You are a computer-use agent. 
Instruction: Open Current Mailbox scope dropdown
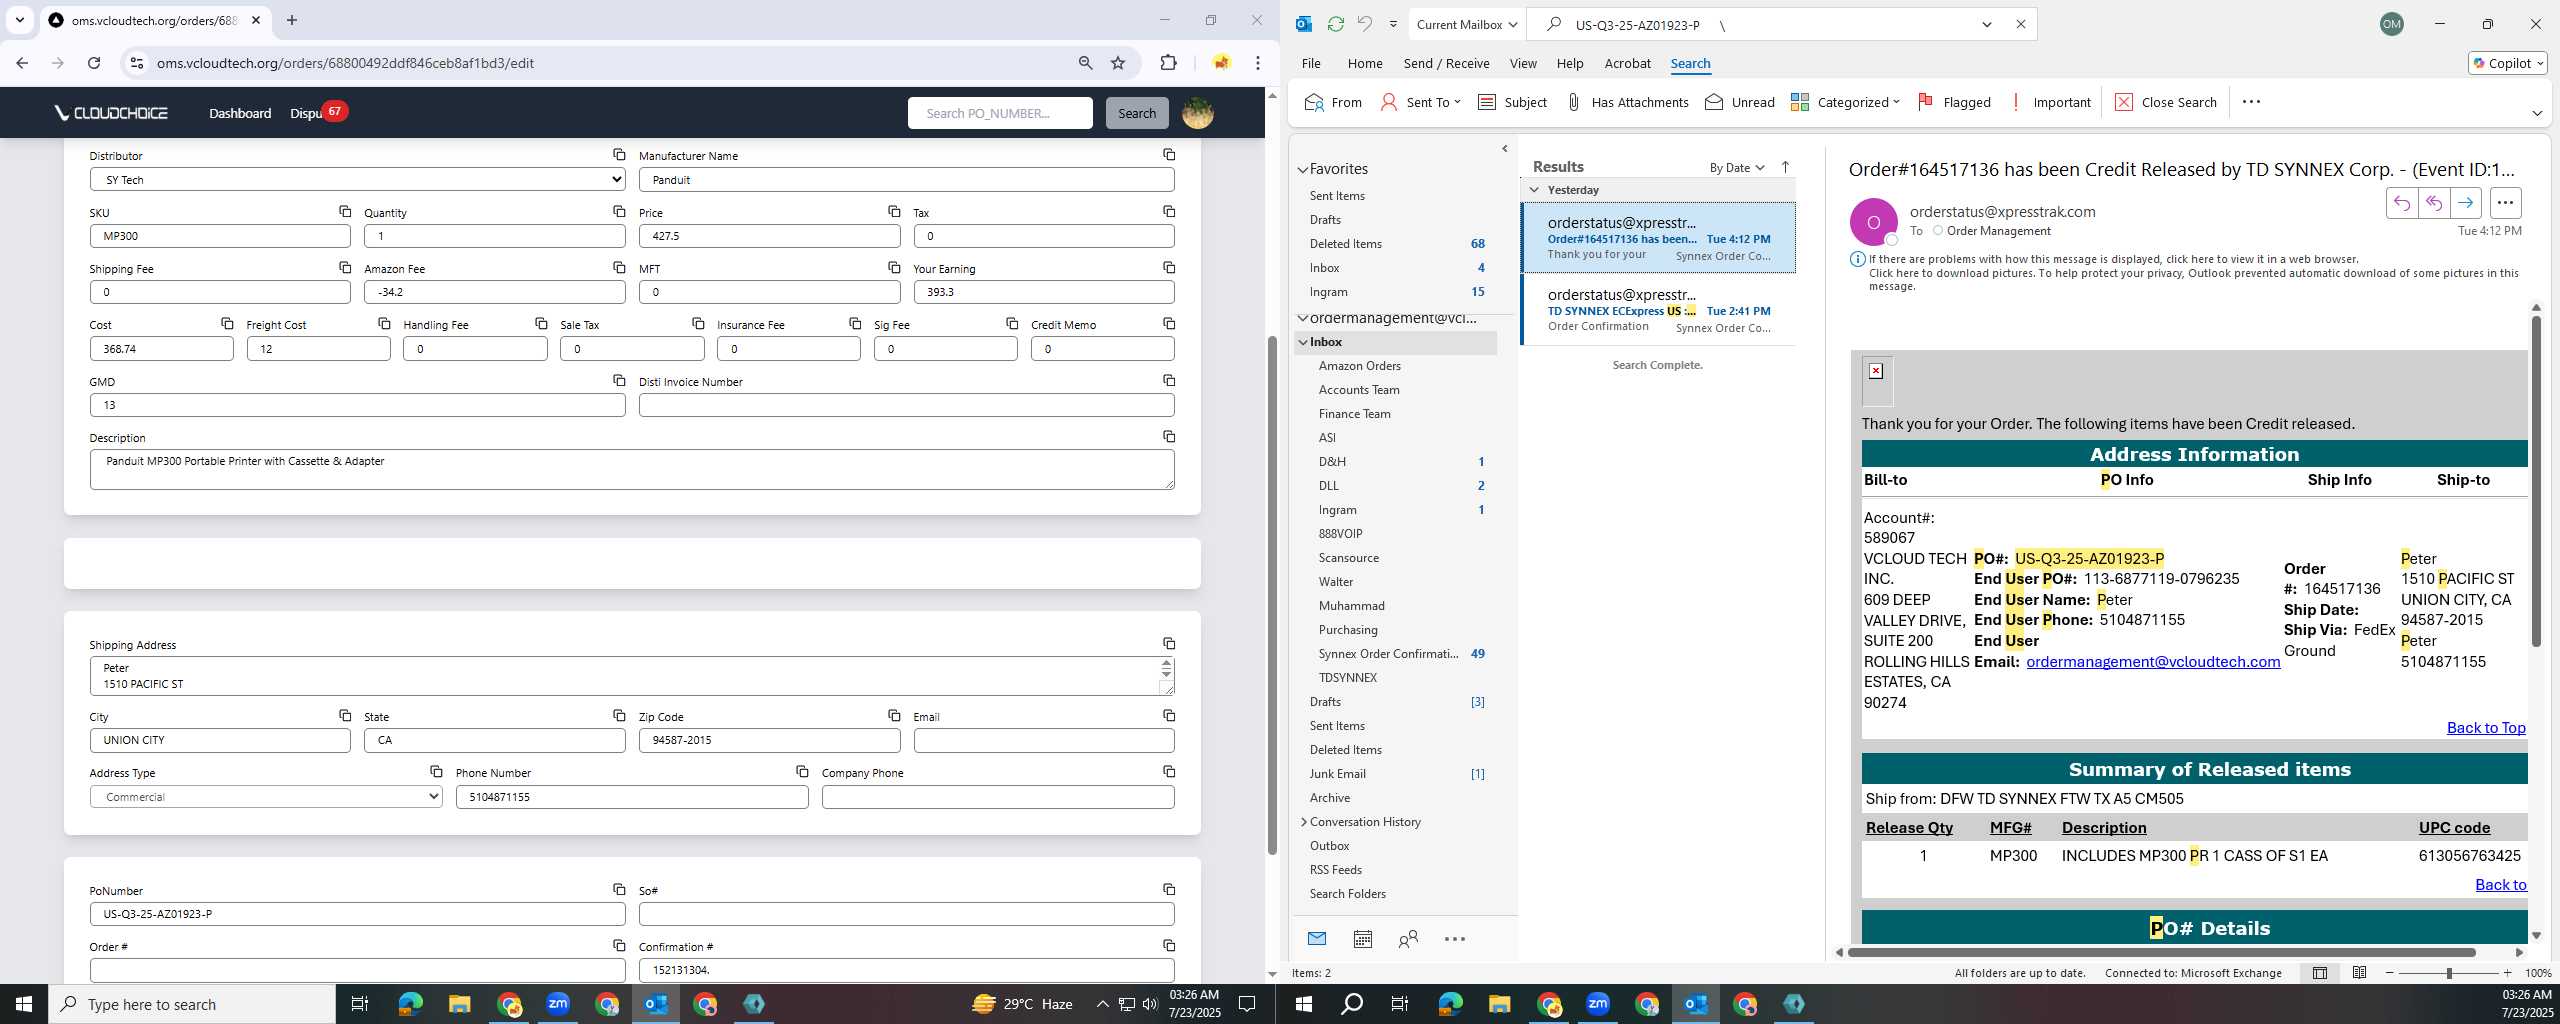(x=1467, y=25)
